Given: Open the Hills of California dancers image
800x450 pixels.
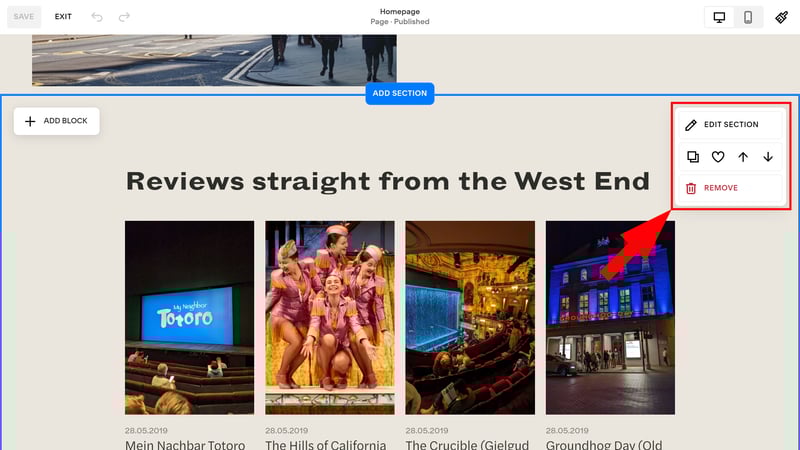Looking at the screenshot, I should click(330, 317).
